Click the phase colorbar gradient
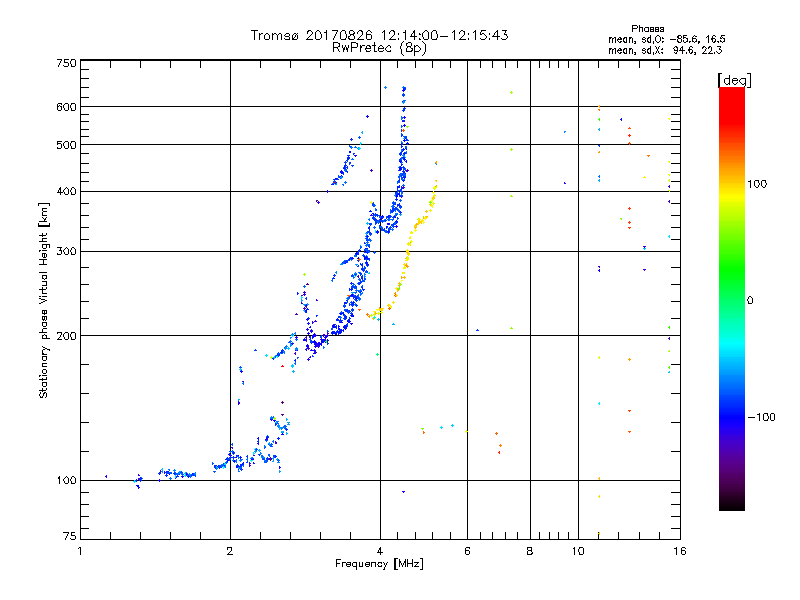This screenshot has width=800, height=600. (x=732, y=298)
